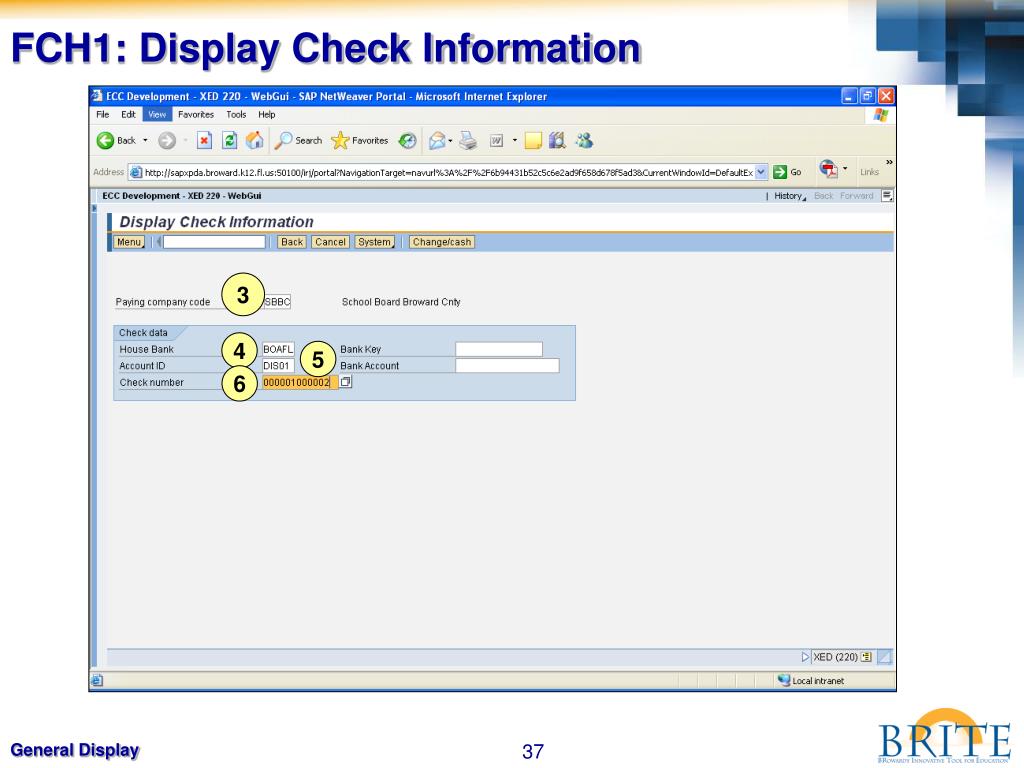Click the page icon in IE status bar
This screenshot has width=1024, height=768.
[x=97, y=680]
